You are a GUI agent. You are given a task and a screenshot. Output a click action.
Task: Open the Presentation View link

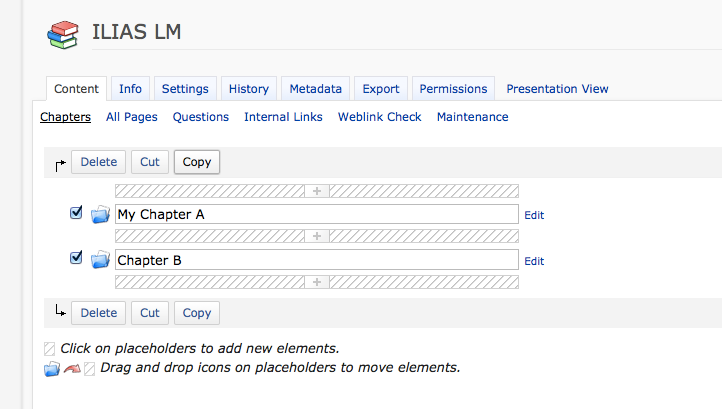pos(557,89)
